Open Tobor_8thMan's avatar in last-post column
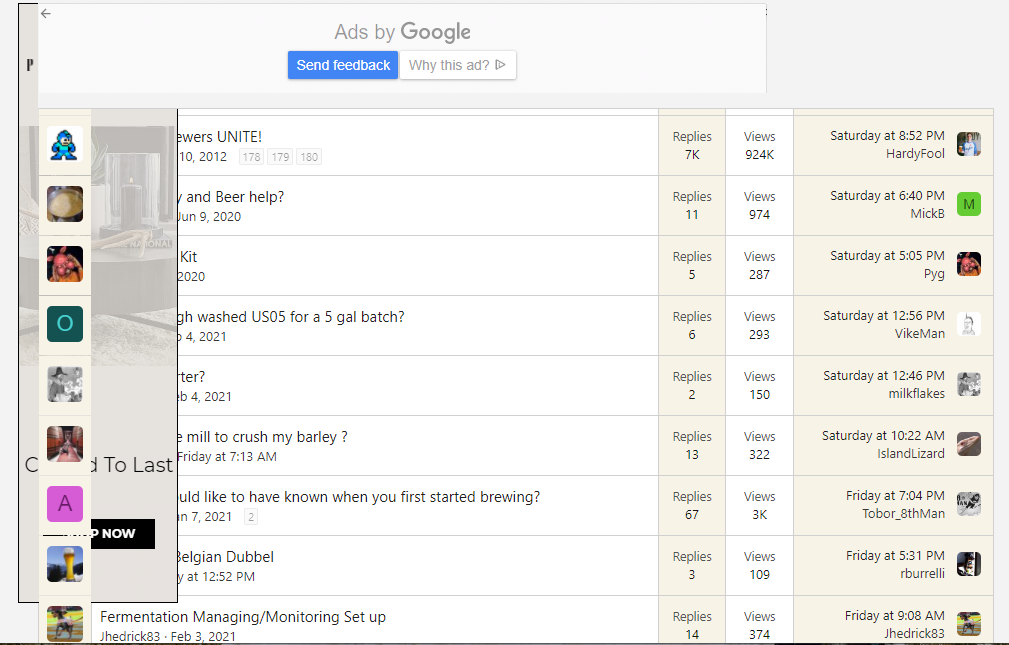 968,504
